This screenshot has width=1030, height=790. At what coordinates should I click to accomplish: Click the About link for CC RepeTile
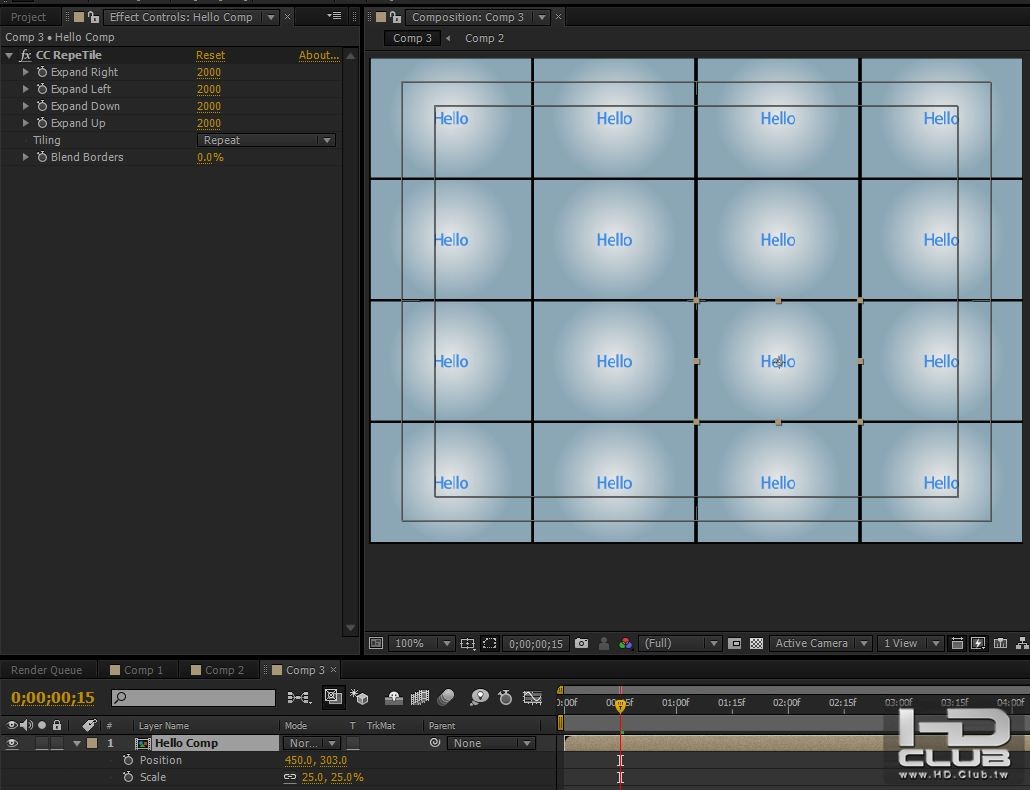[318, 55]
